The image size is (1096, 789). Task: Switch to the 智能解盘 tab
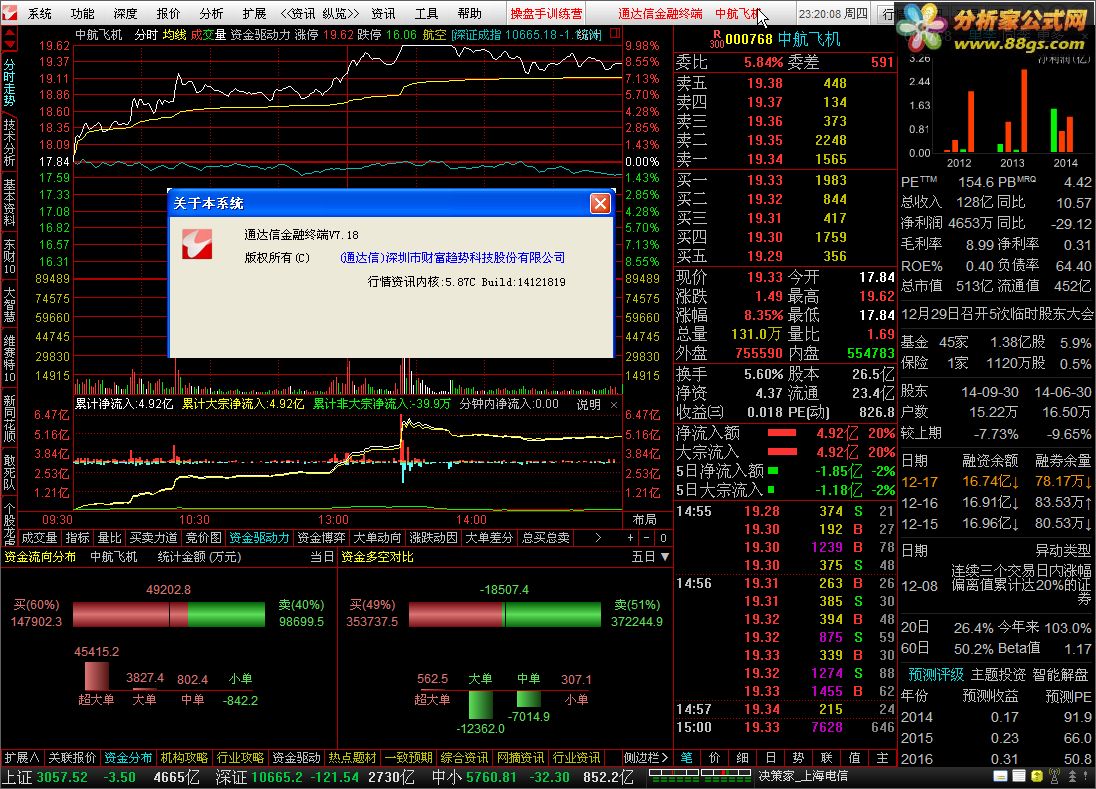pyautogui.click(x=1060, y=674)
